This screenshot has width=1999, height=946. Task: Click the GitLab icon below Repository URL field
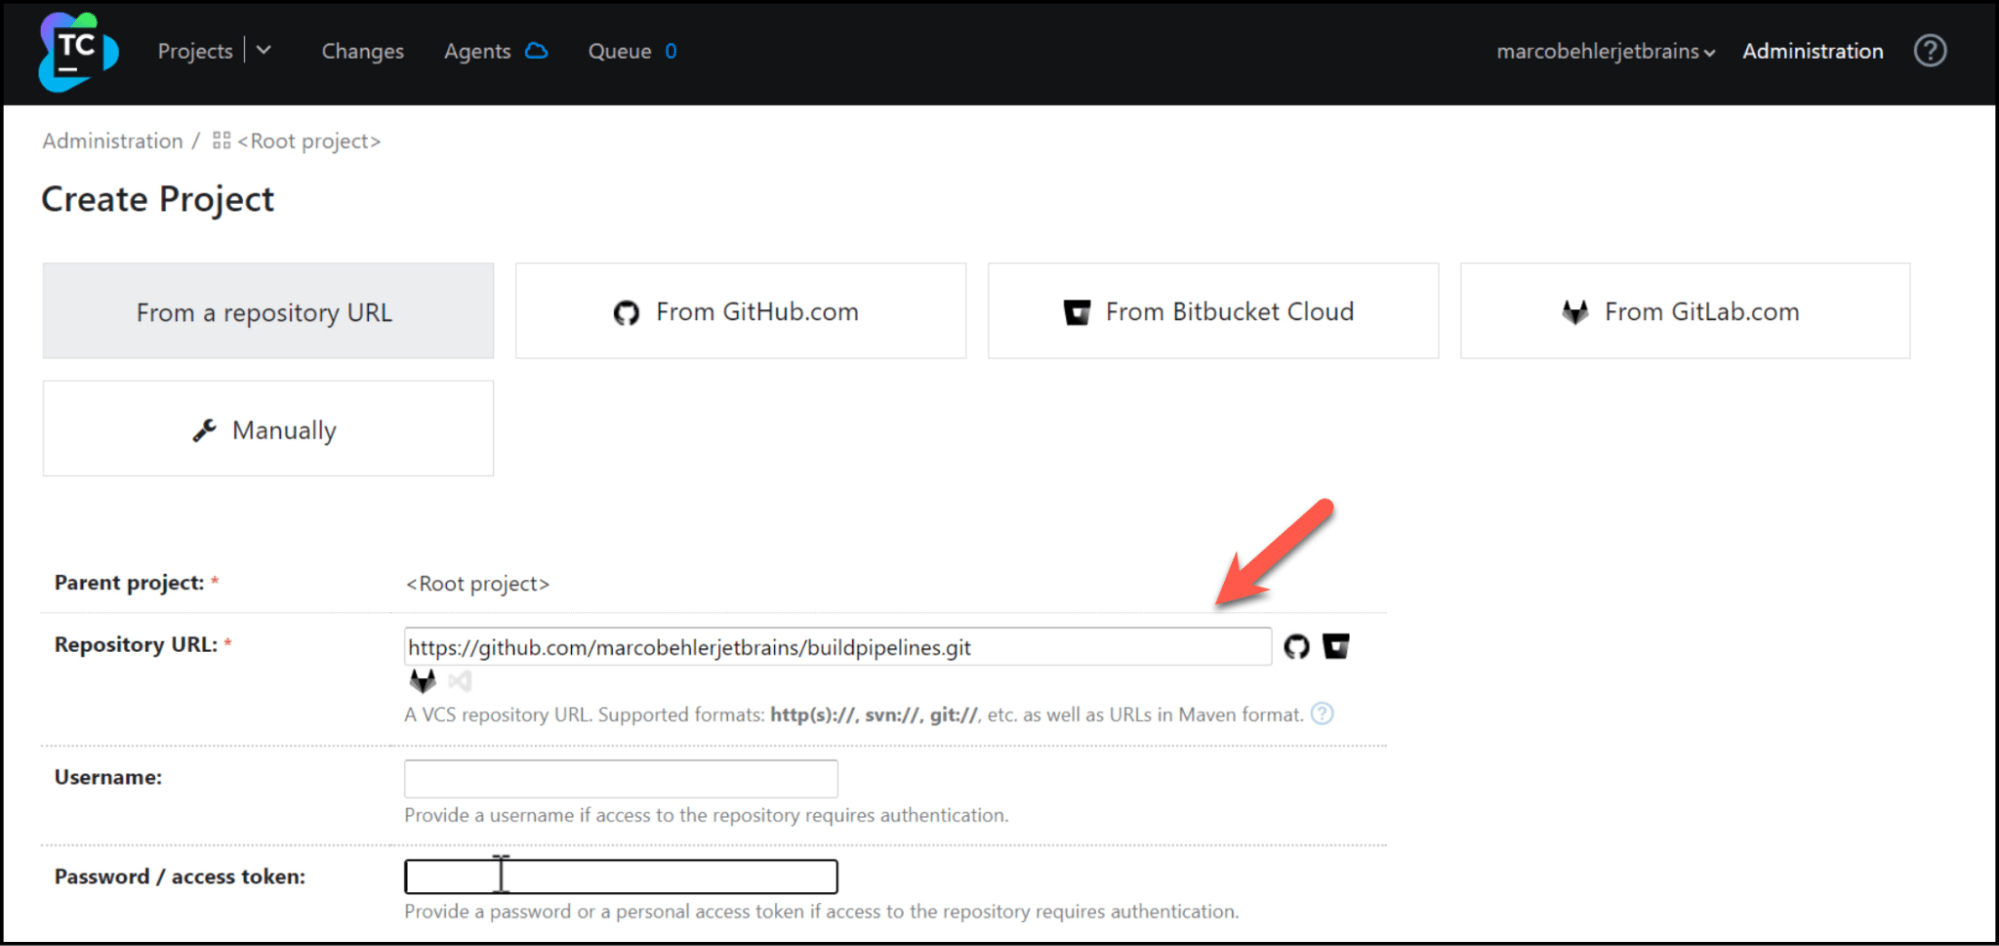(423, 681)
